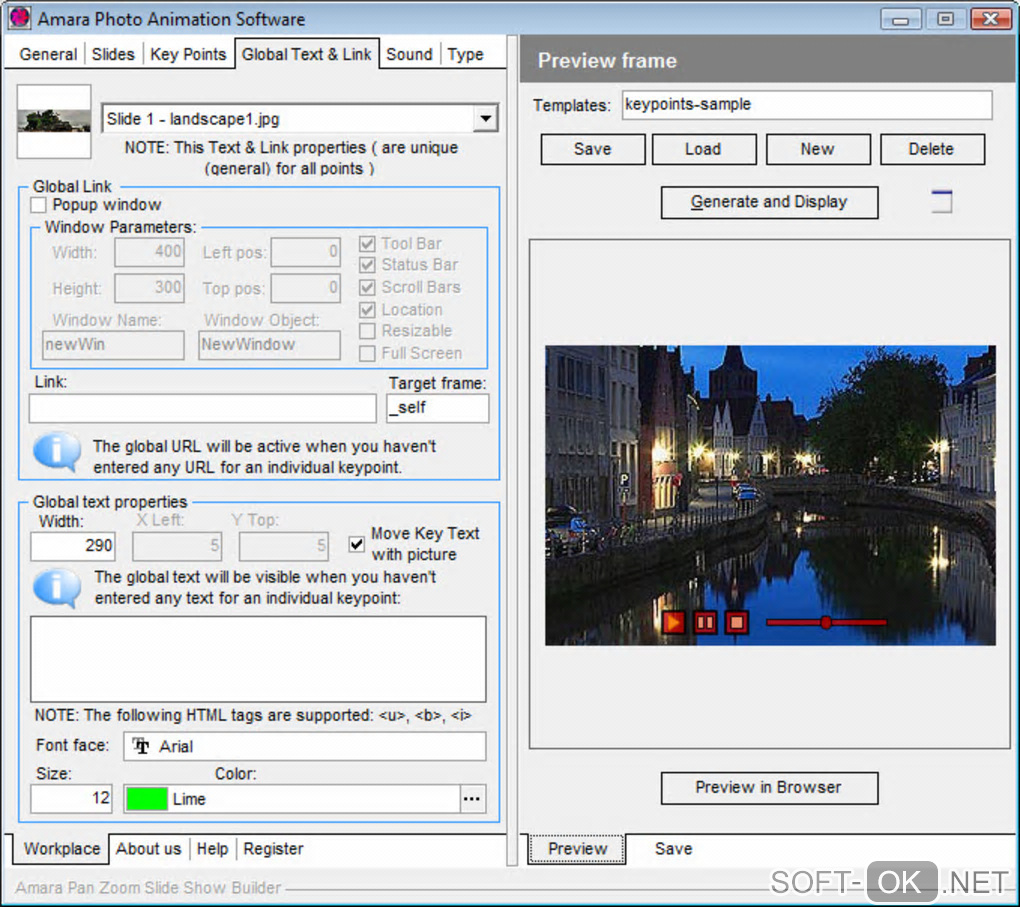The width and height of the screenshot is (1020, 907).
Task: Click the Left pos field
Action: [306, 252]
